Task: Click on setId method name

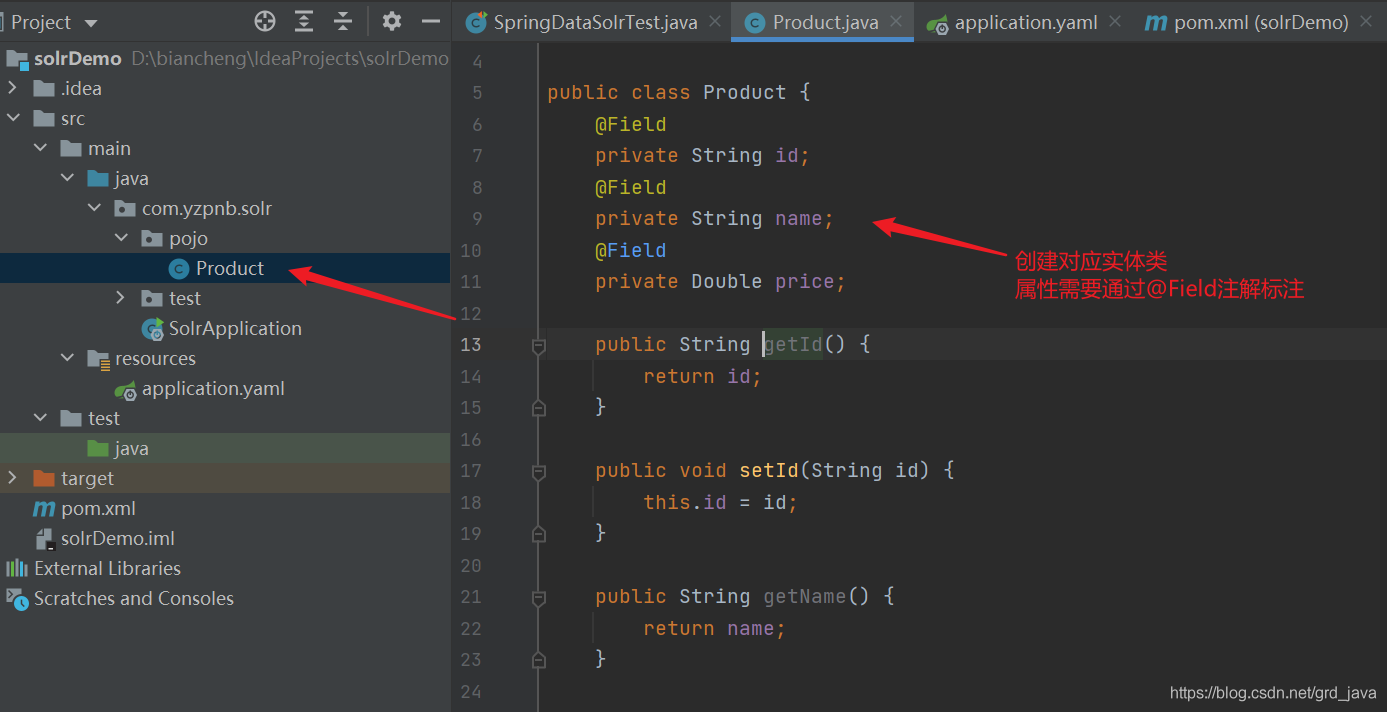Action: [769, 471]
